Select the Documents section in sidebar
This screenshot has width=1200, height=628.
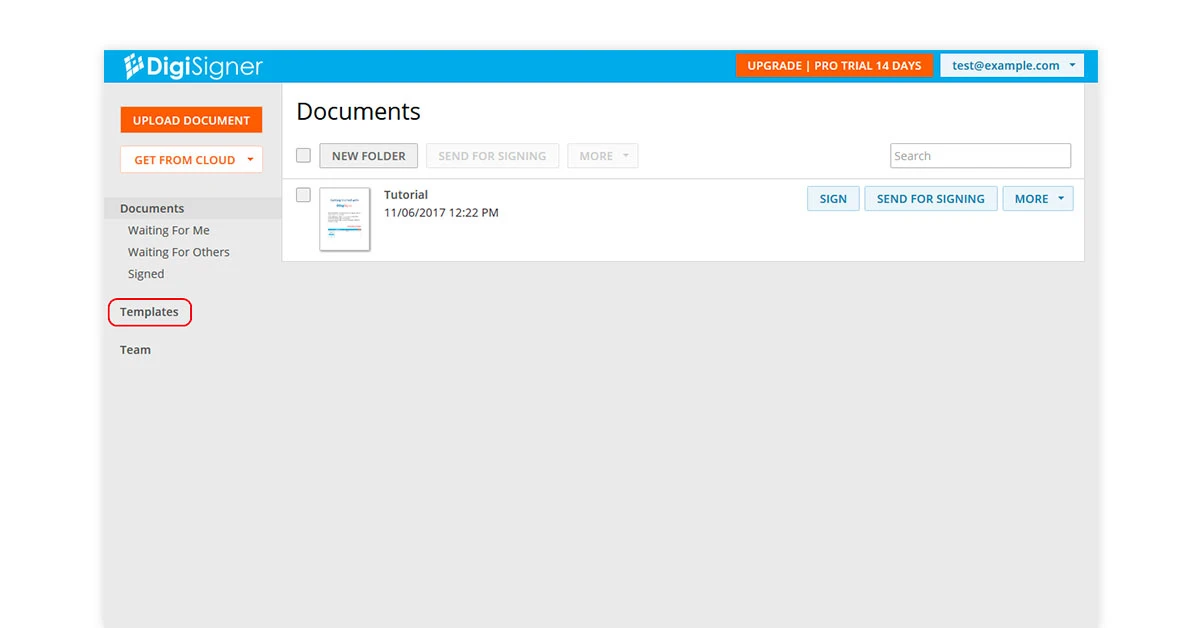[151, 208]
